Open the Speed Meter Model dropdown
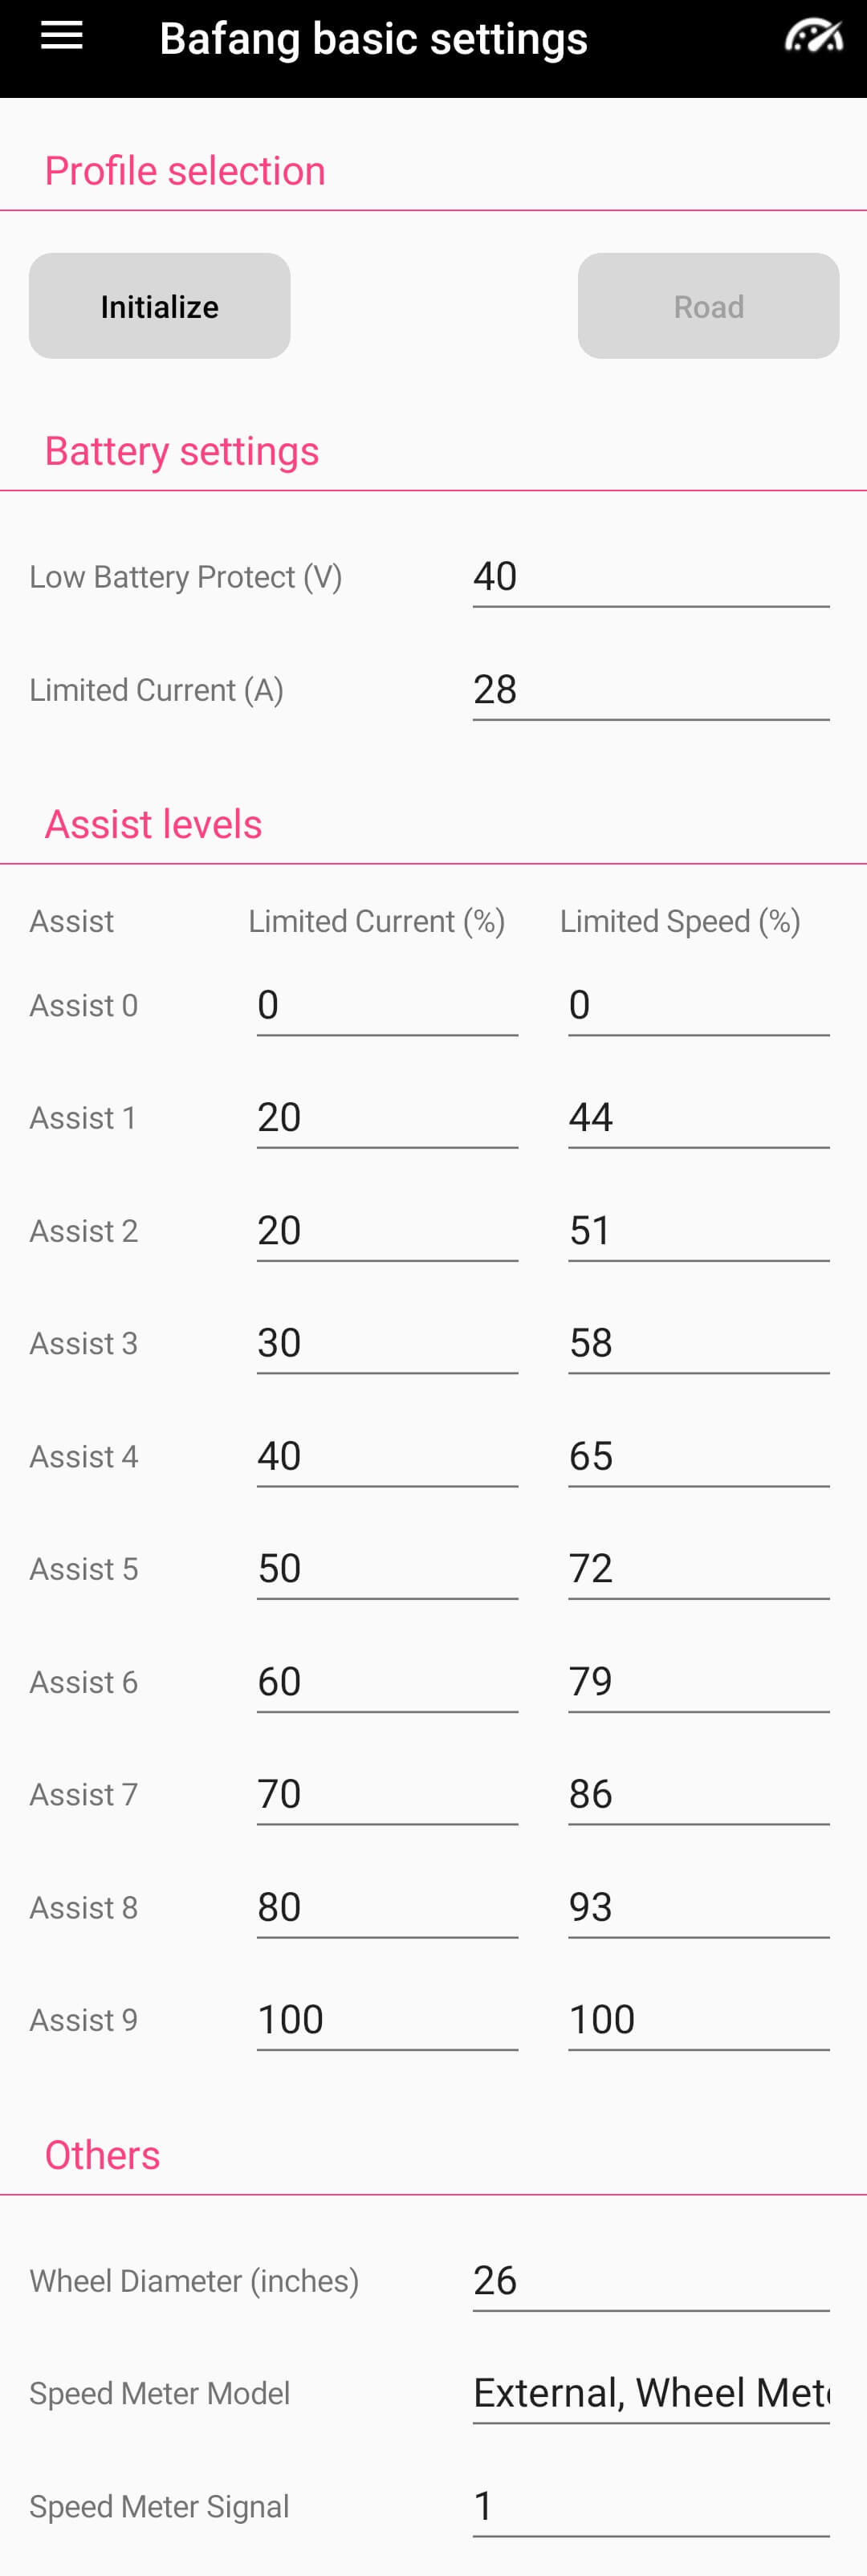This screenshot has width=867, height=2576. (x=650, y=2392)
